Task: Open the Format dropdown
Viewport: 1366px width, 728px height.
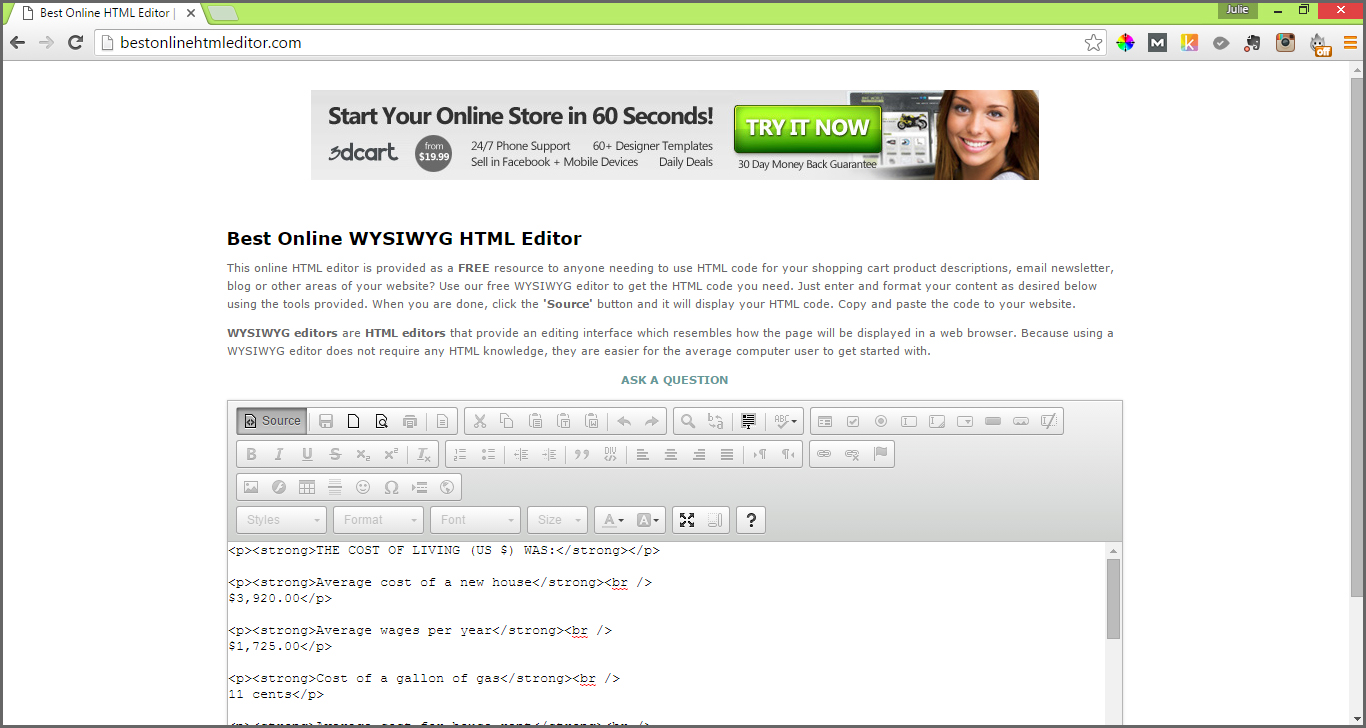Action: [x=377, y=520]
